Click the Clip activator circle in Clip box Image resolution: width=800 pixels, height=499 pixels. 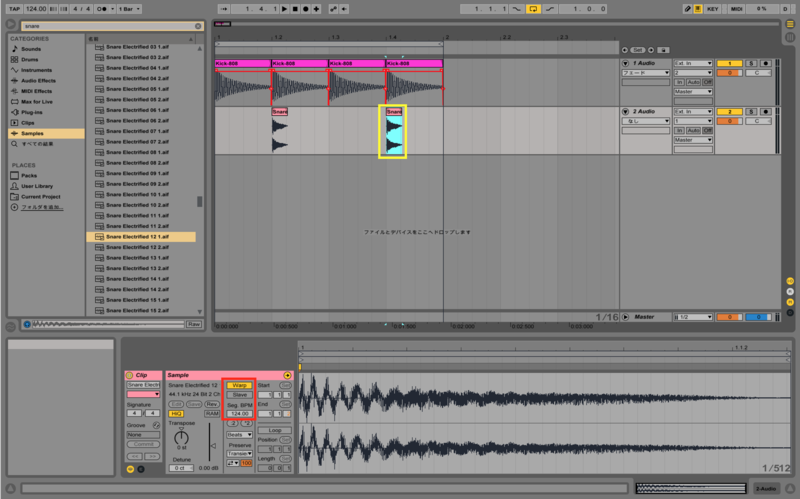coord(130,375)
